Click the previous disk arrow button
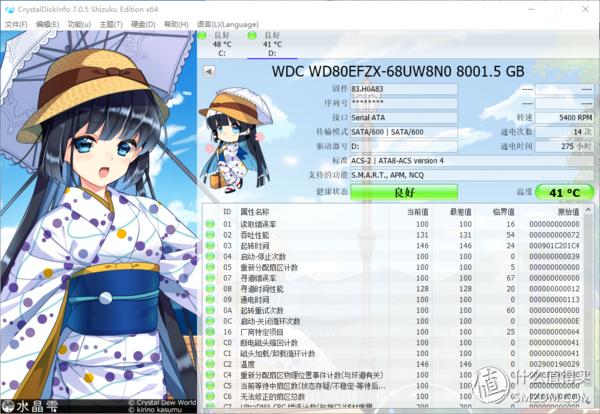Image resolution: width=600 pixels, height=414 pixels. [209, 72]
